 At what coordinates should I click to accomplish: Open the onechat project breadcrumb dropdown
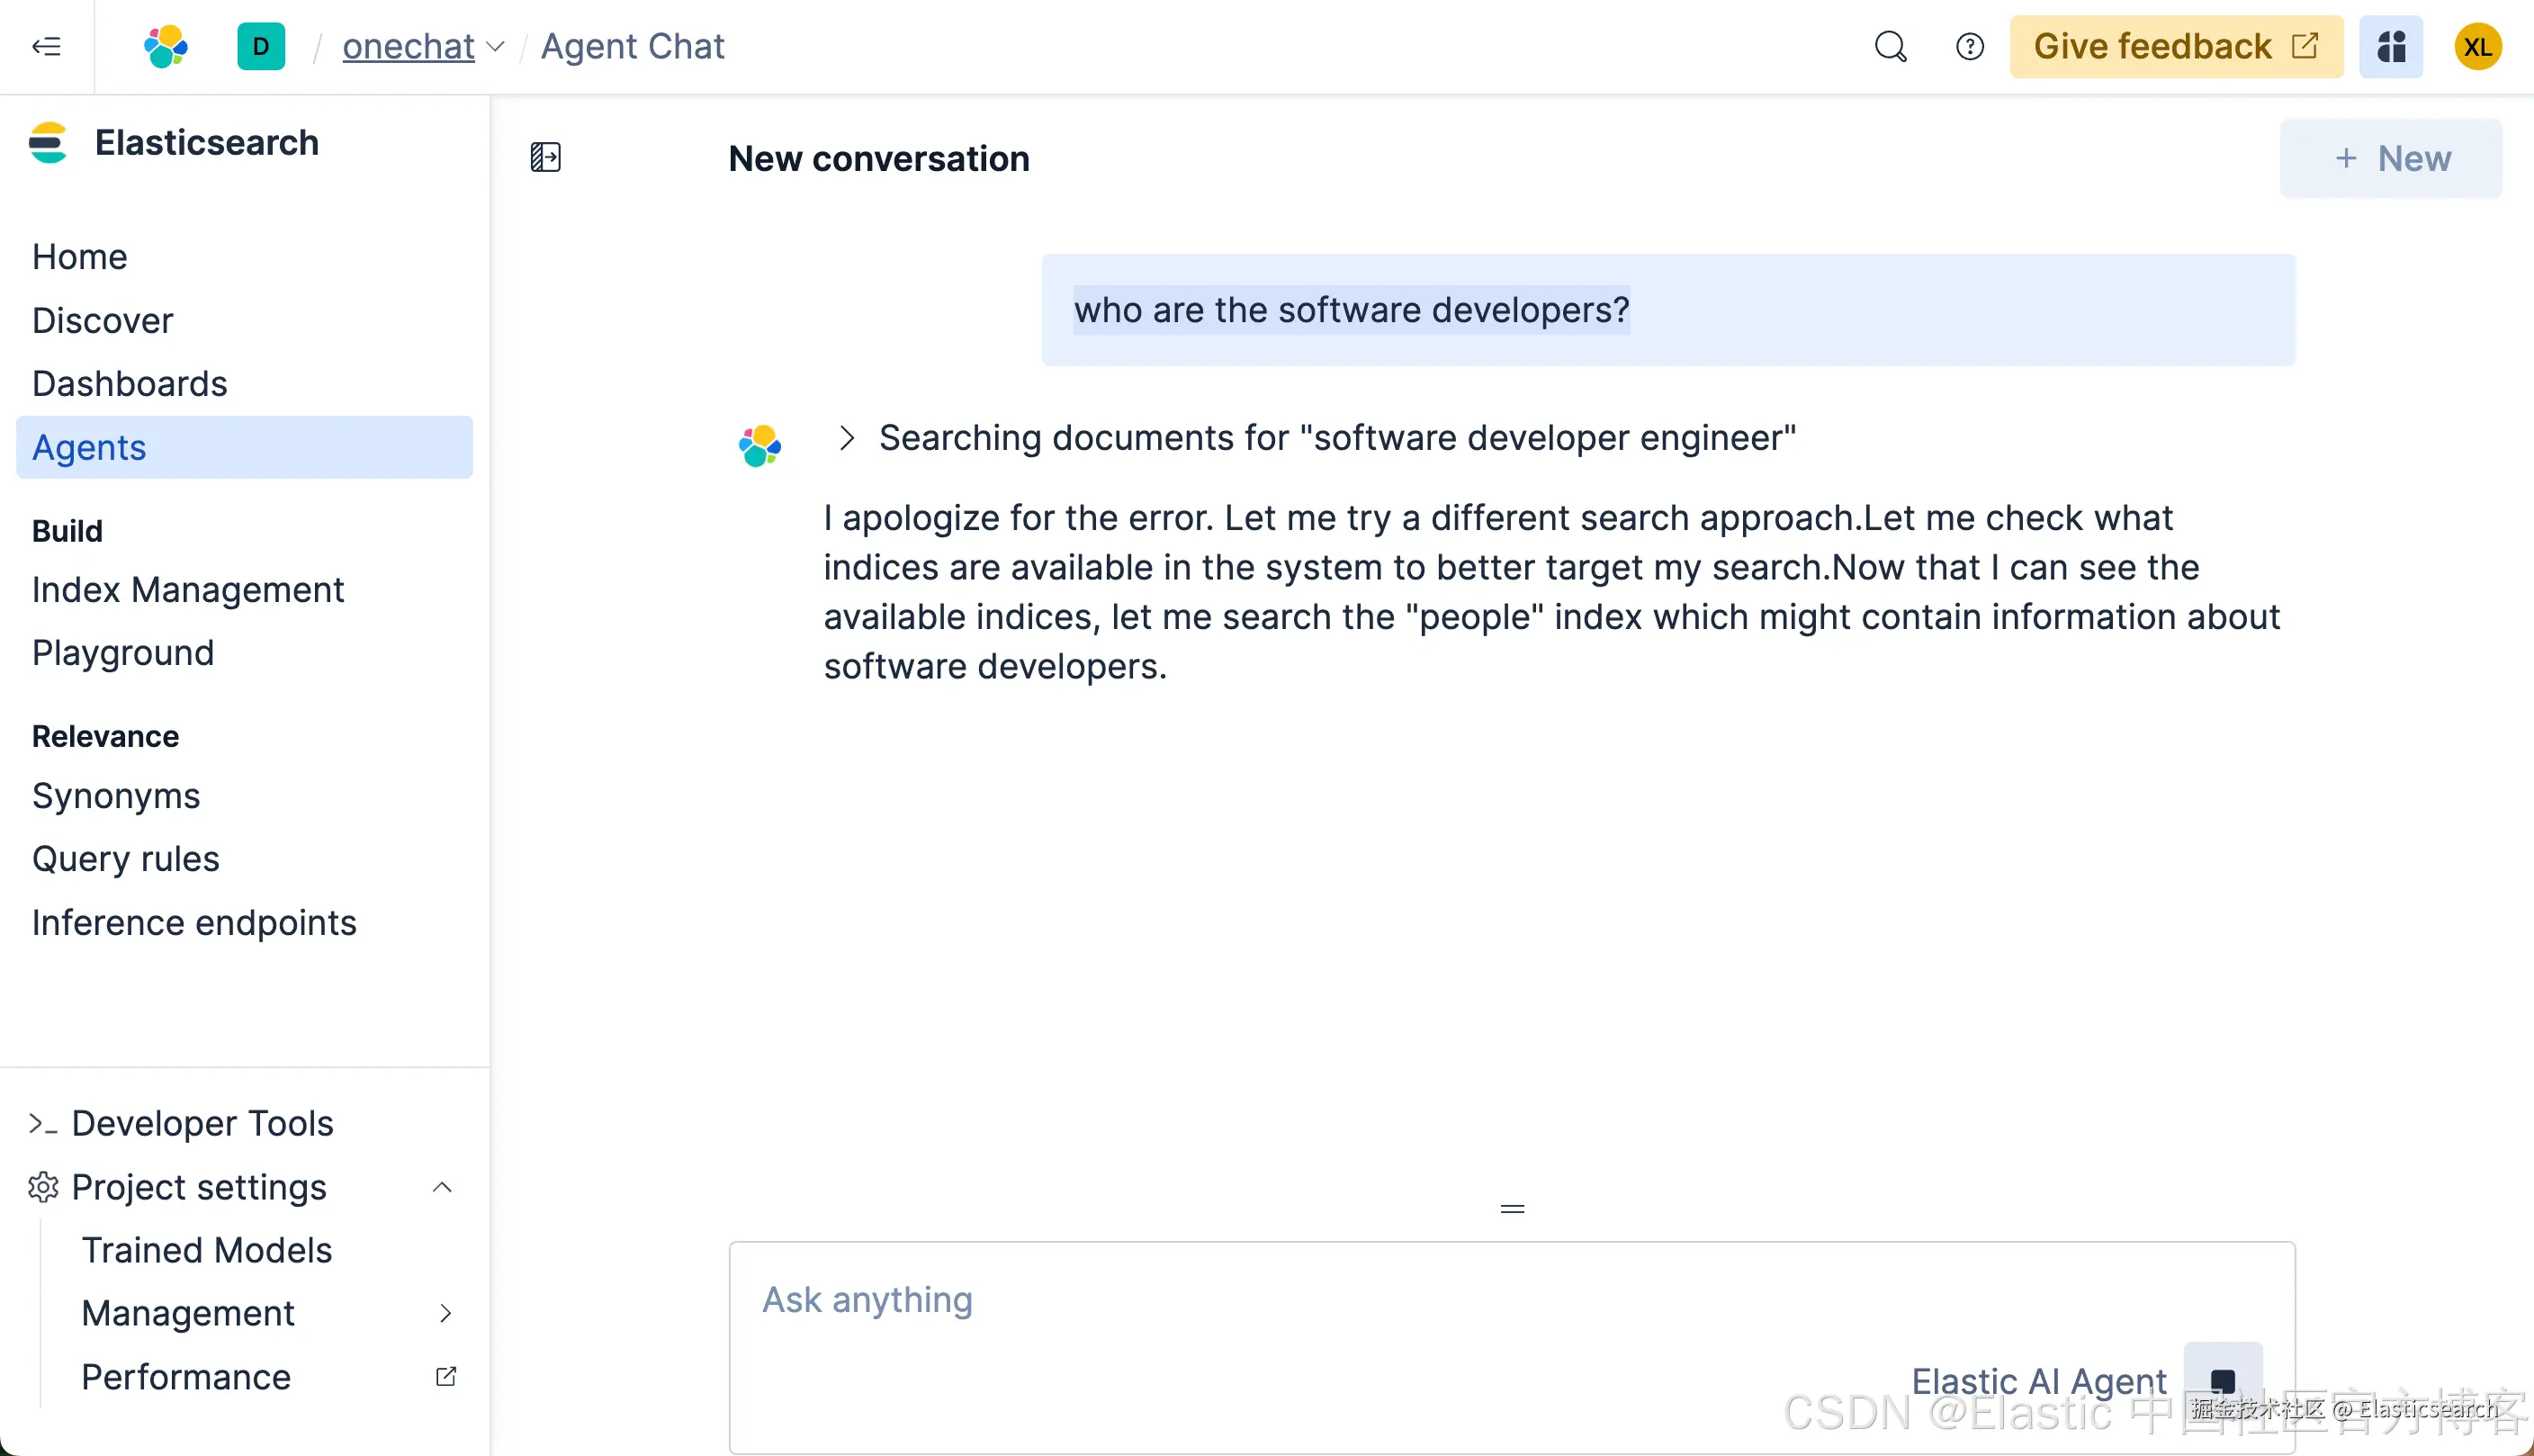[423, 46]
